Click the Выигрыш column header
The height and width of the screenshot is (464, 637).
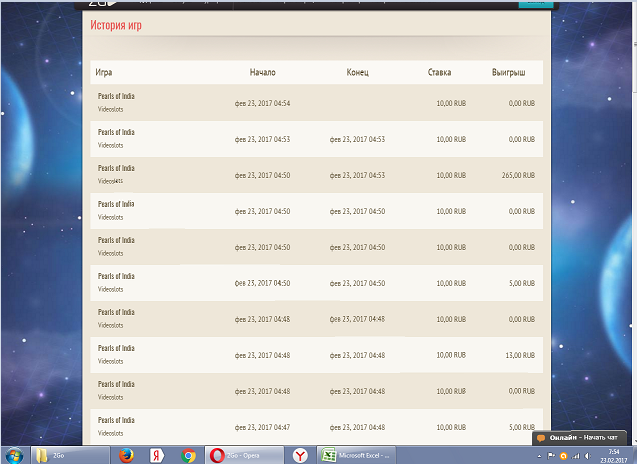(509, 72)
